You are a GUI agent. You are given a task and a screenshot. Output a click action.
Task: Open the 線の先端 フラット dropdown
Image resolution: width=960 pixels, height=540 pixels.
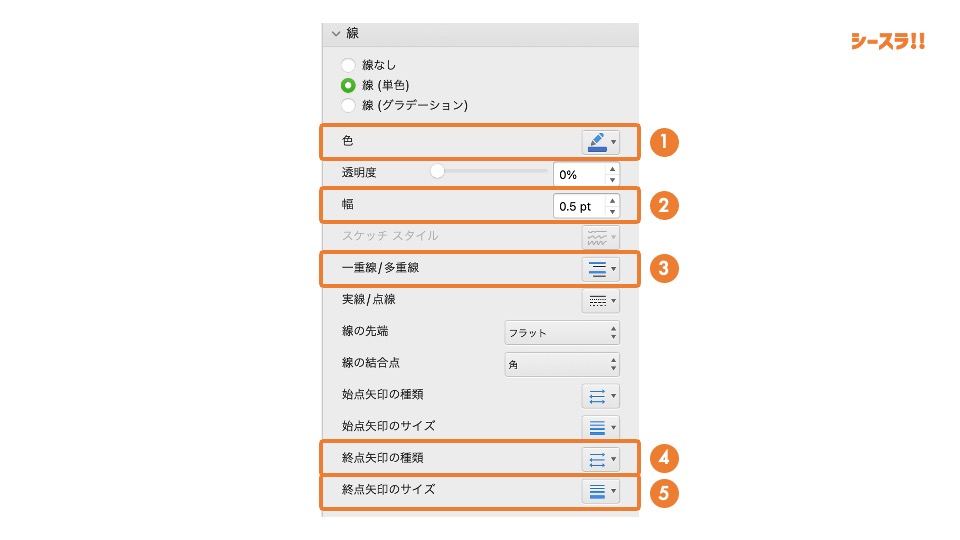[x=561, y=332]
